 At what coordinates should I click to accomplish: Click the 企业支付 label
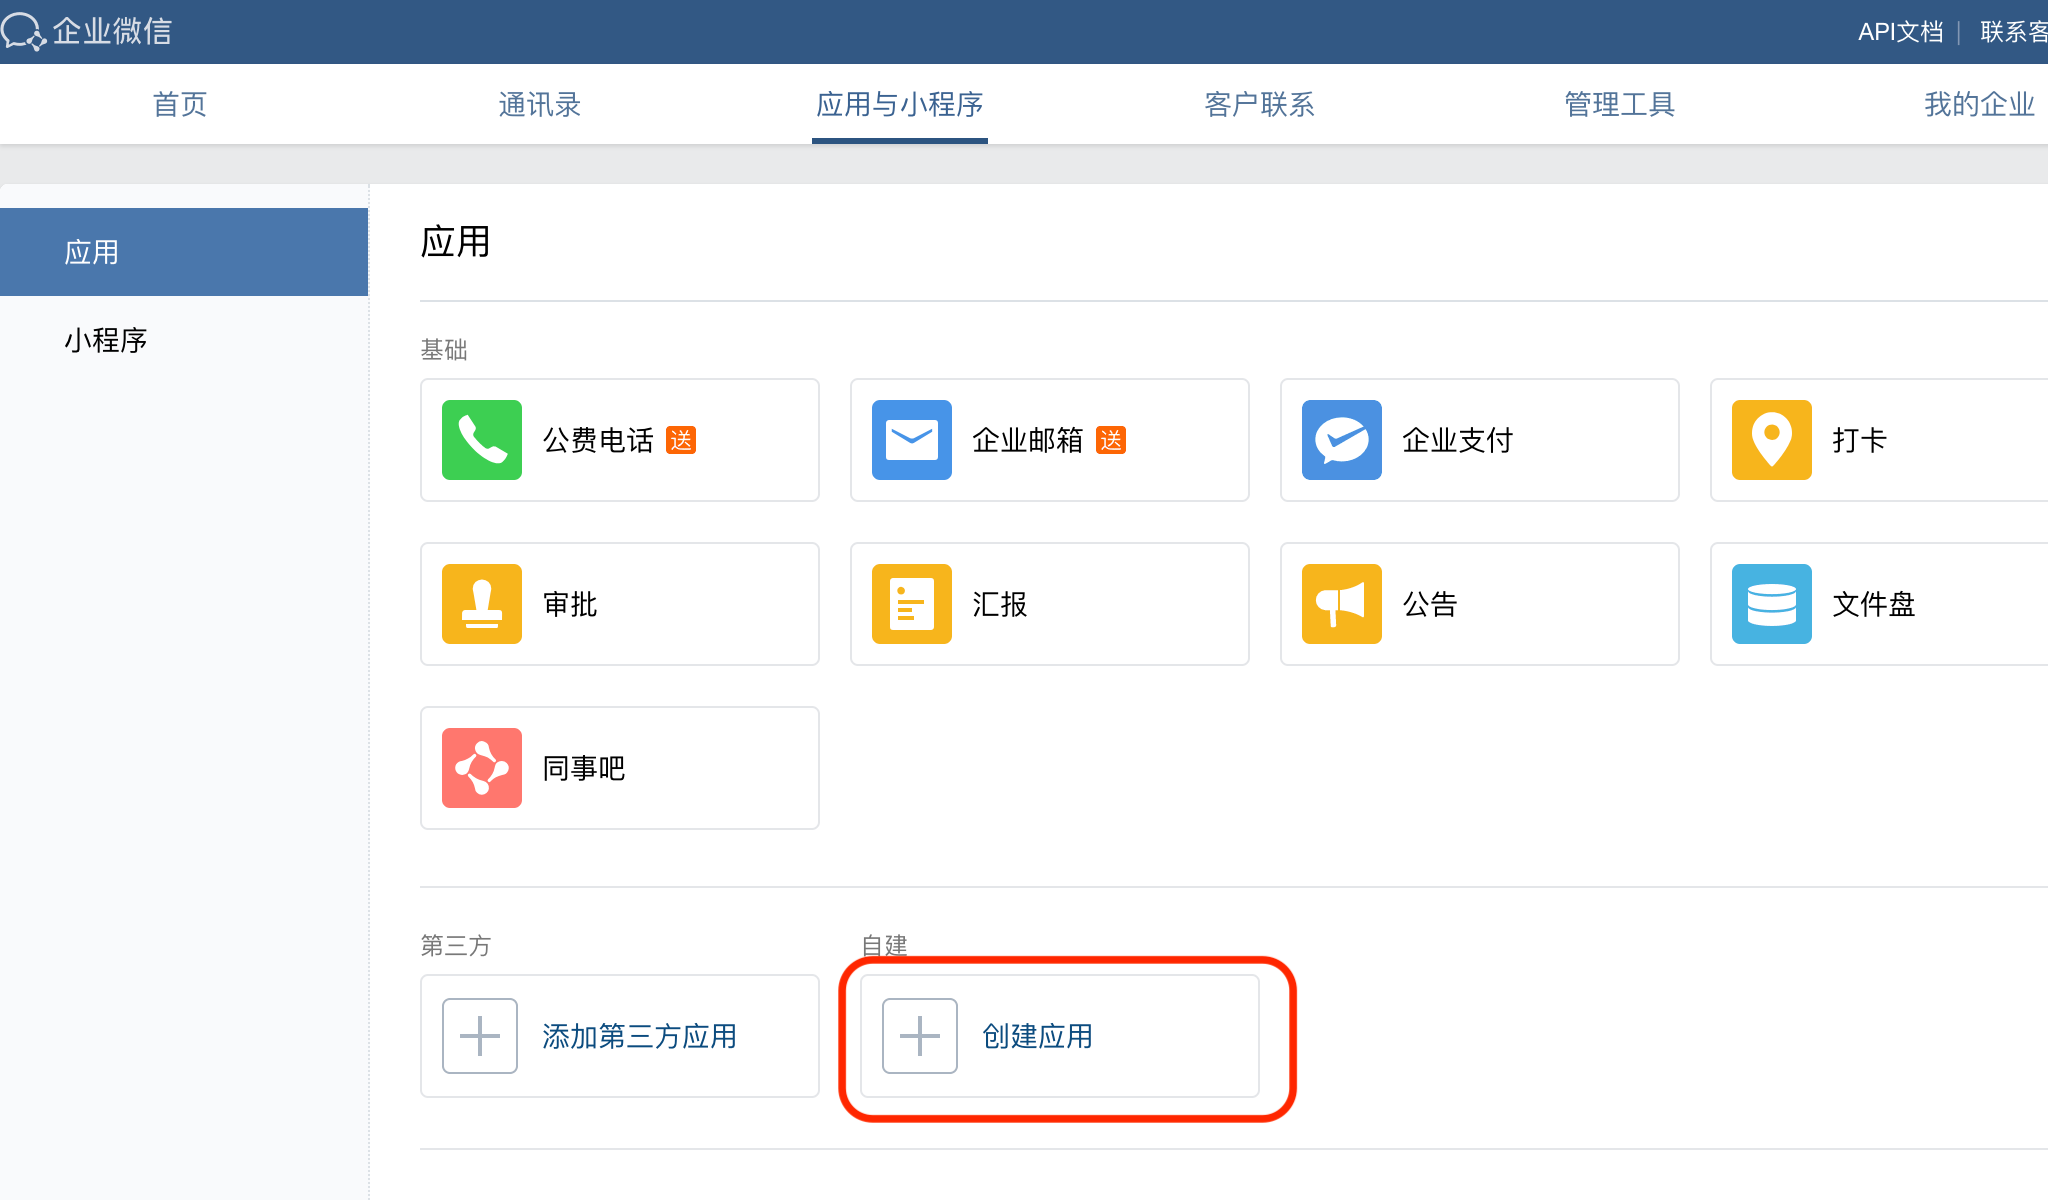[x=1458, y=440]
